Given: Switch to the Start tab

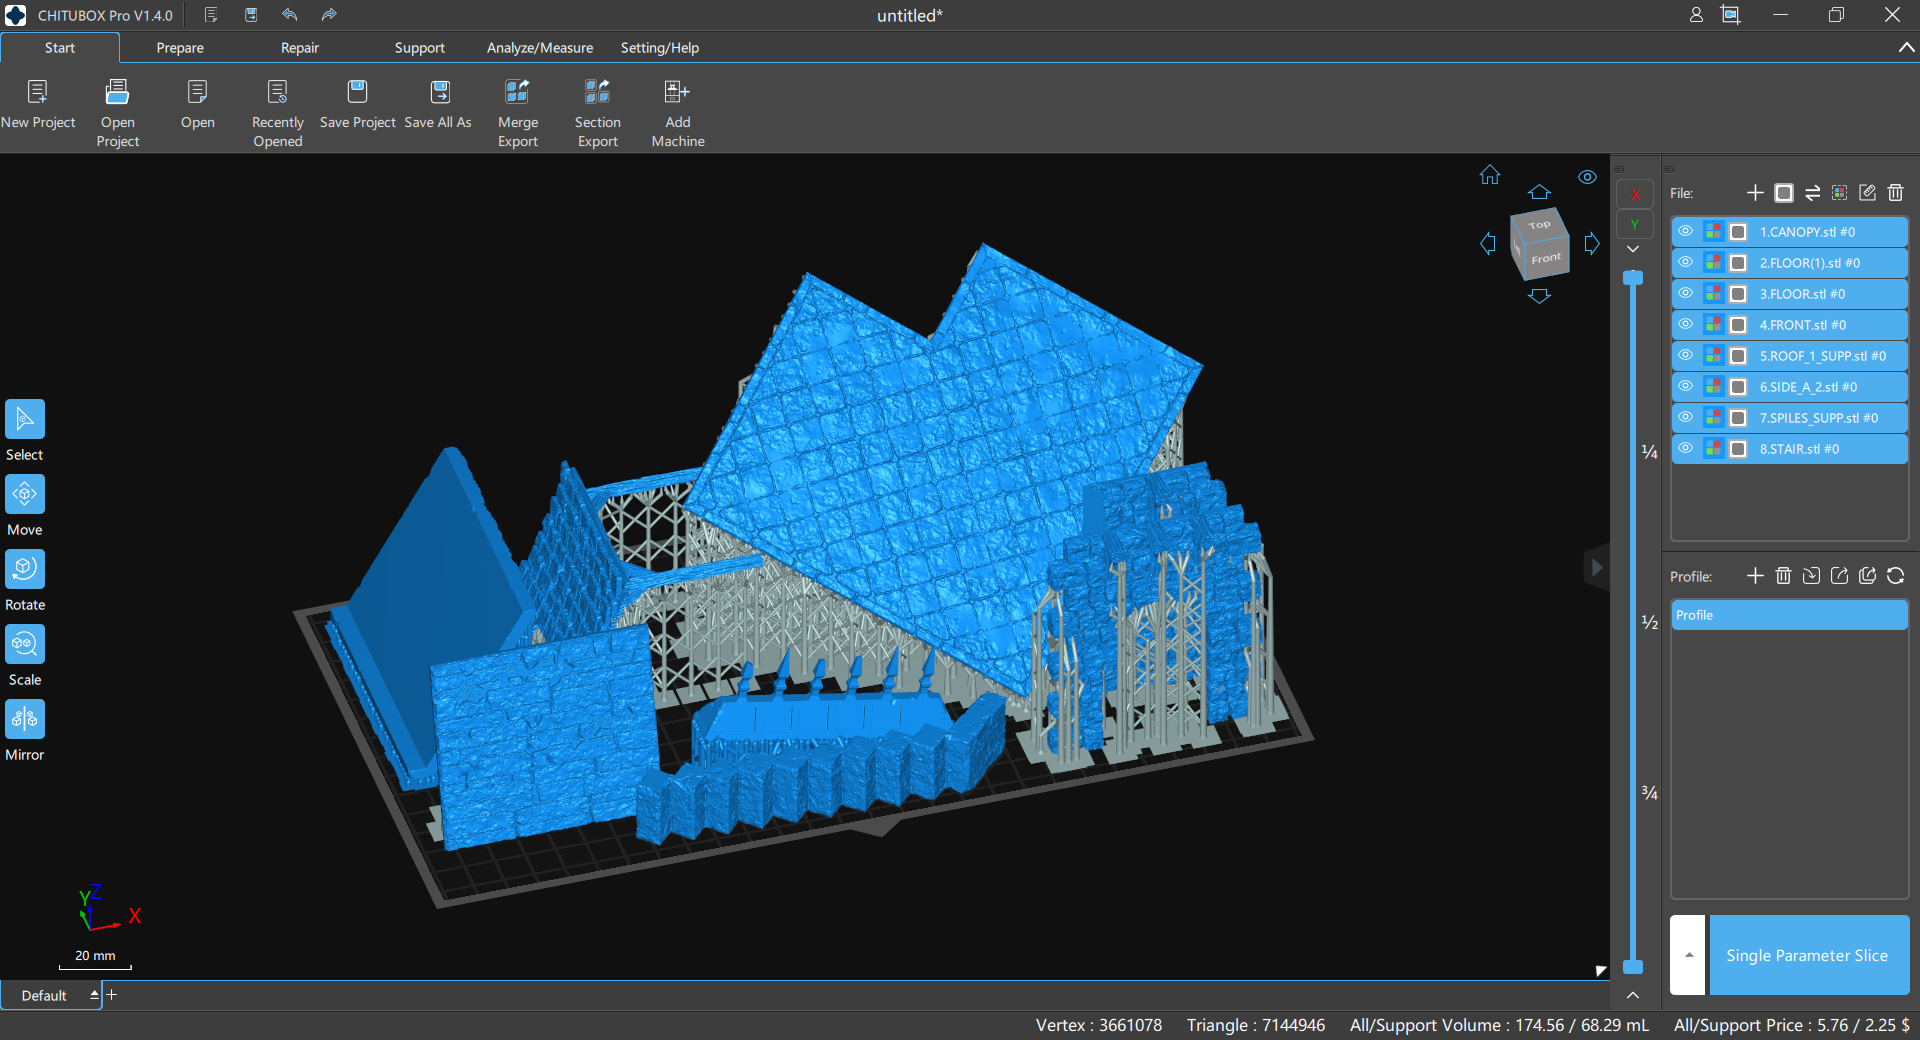Looking at the screenshot, I should point(60,48).
